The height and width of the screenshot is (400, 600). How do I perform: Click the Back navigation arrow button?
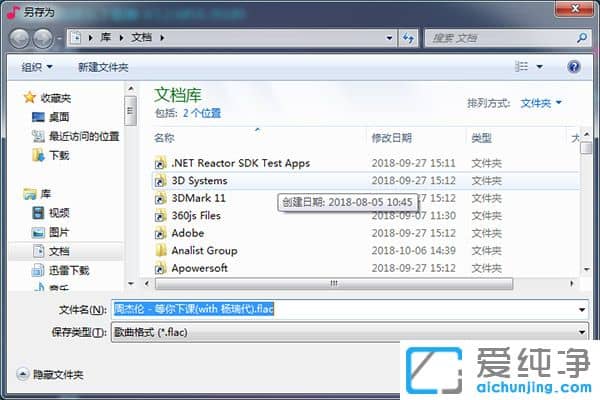pyautogui.click(x=19, y=38)
